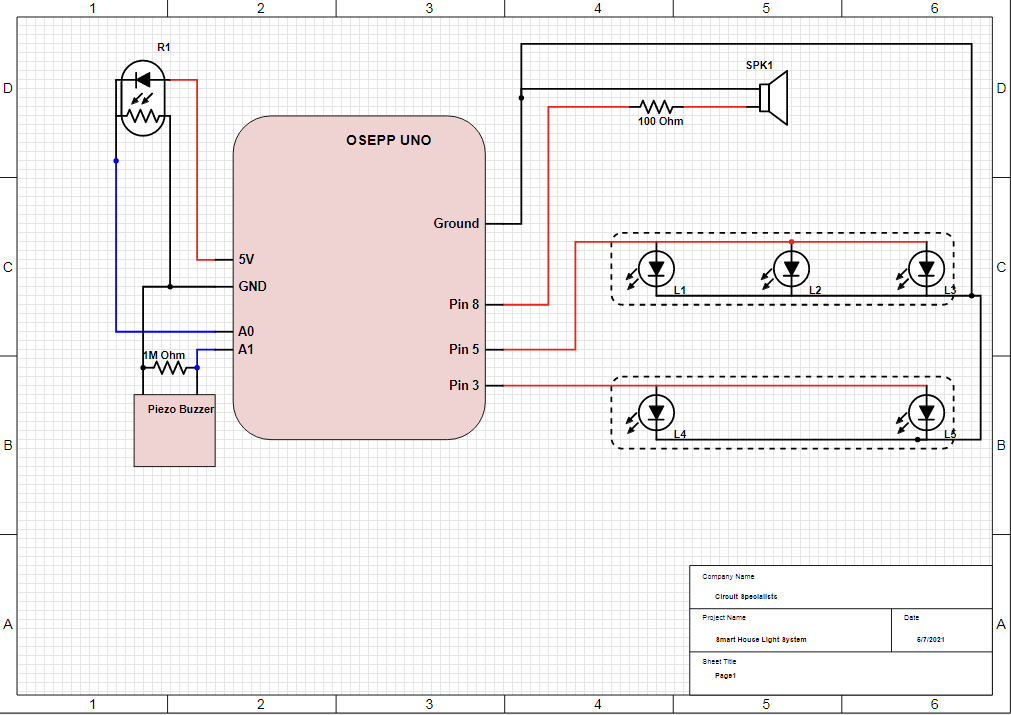This screenshot has height=715, width=1011.
Task: Click the A0 pin label
Action: coord(246,331)
